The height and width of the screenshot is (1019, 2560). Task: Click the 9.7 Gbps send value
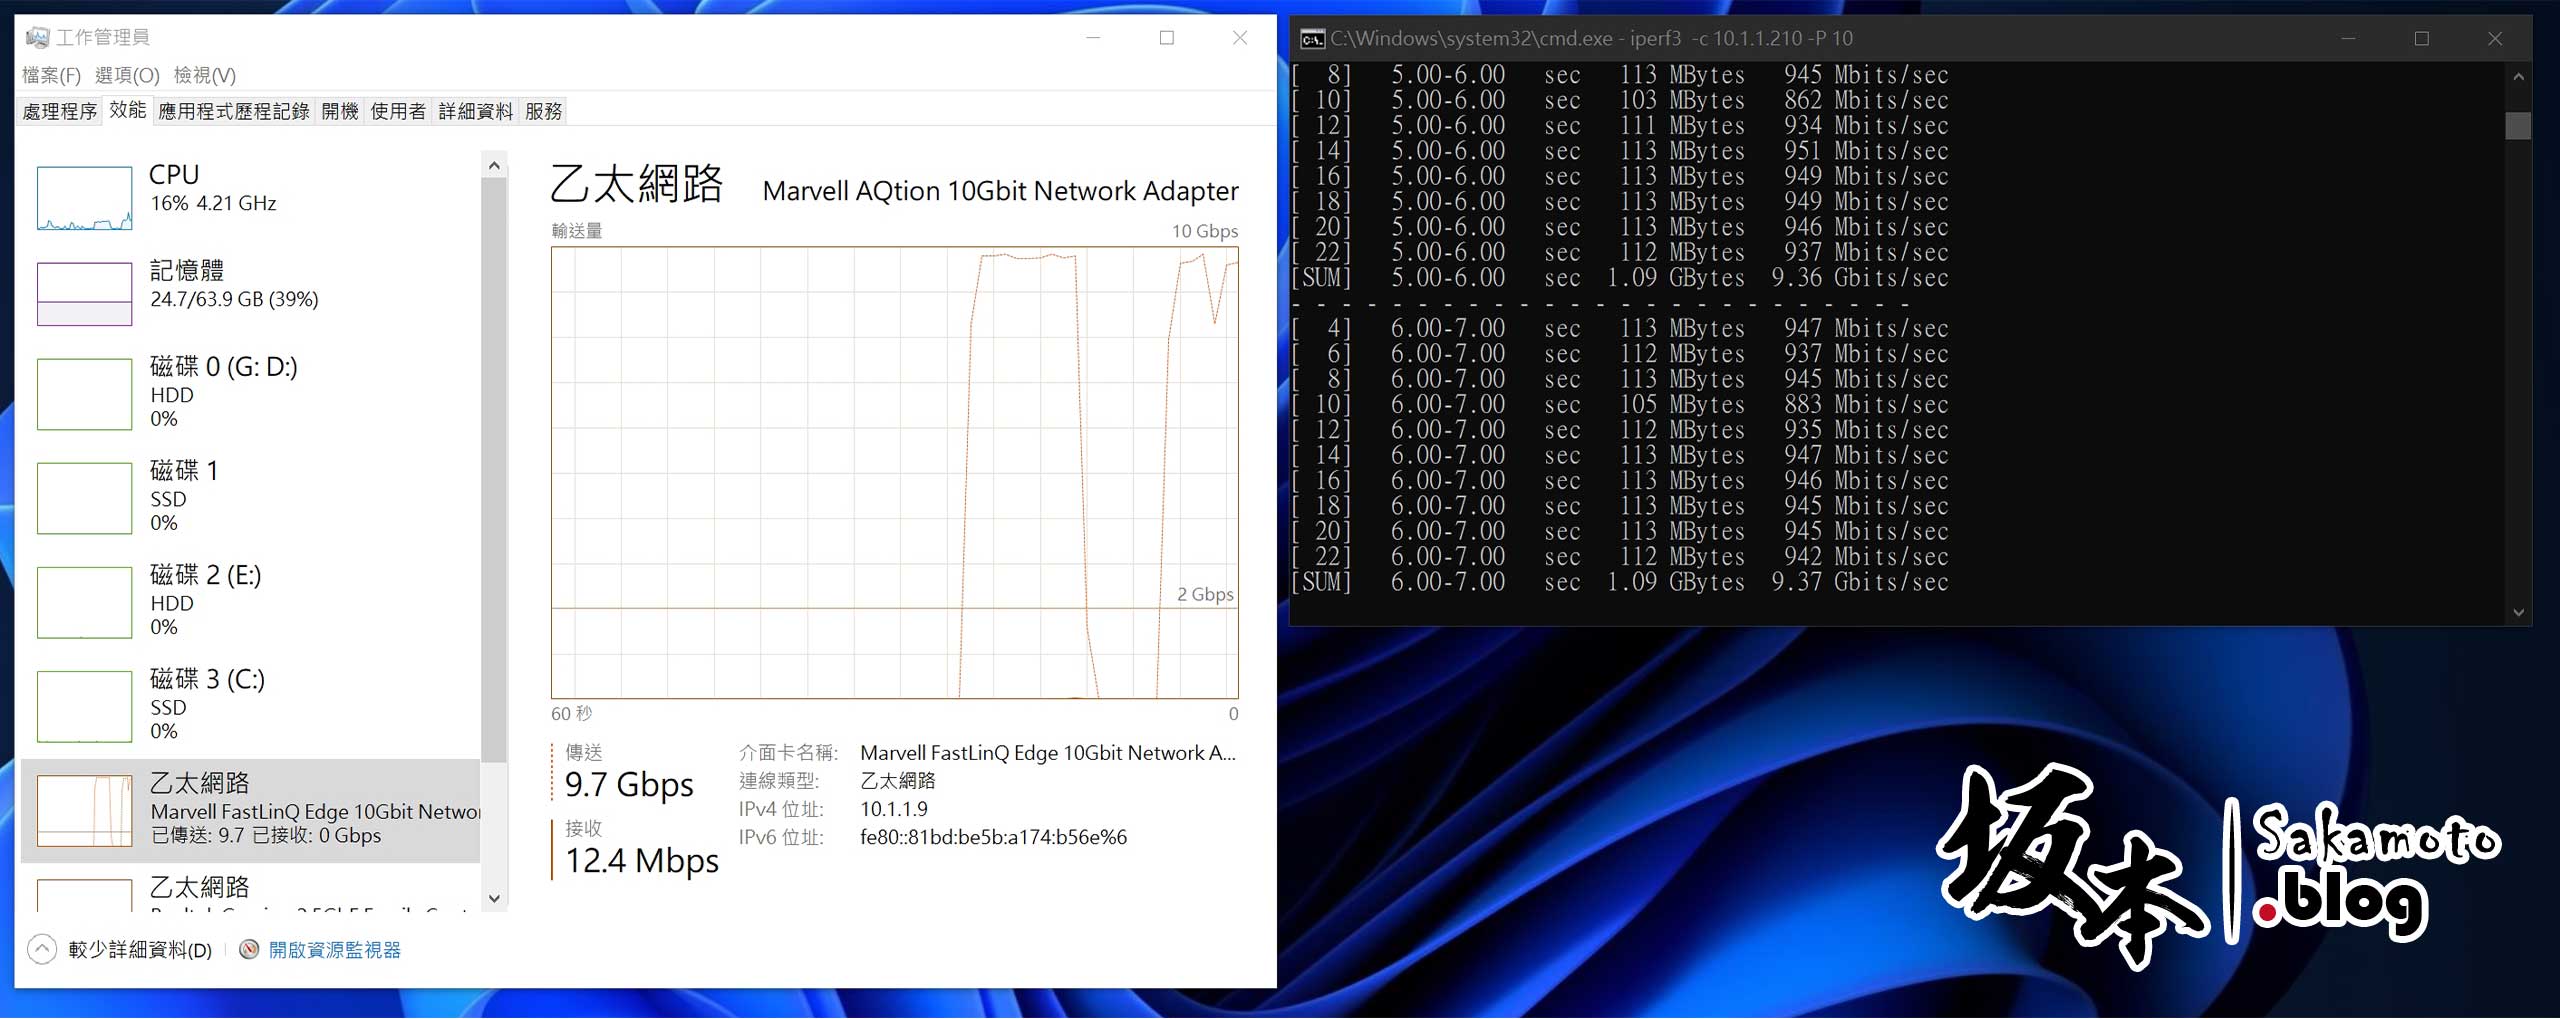click(x=629, y=785)
